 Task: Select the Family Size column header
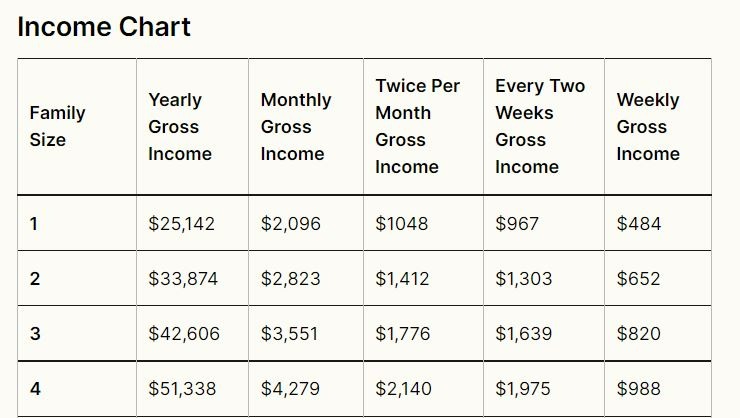point(57,127)
